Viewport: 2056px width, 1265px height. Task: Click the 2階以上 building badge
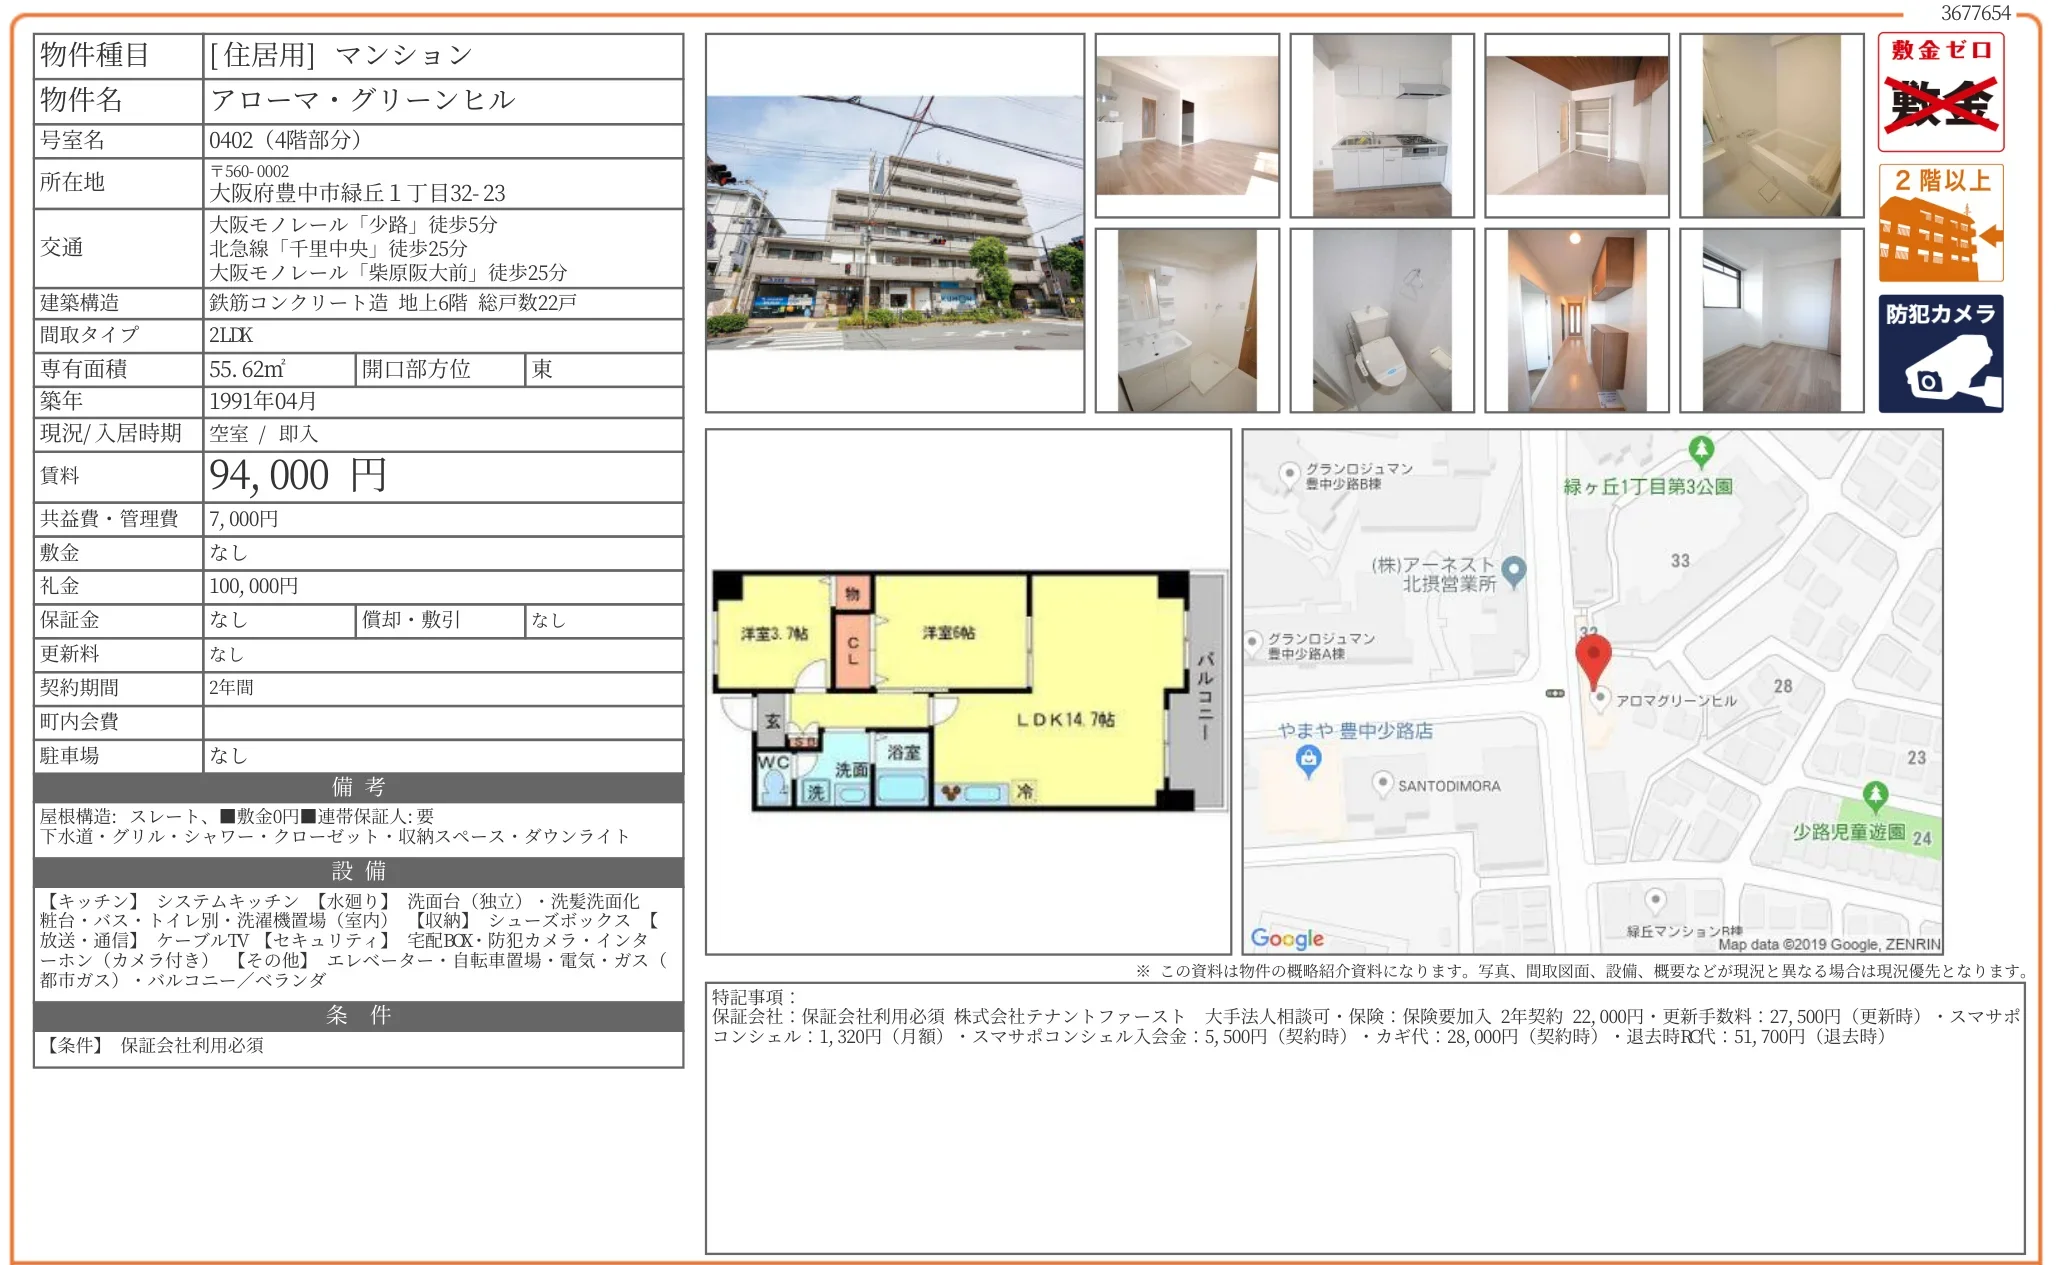1940,223
